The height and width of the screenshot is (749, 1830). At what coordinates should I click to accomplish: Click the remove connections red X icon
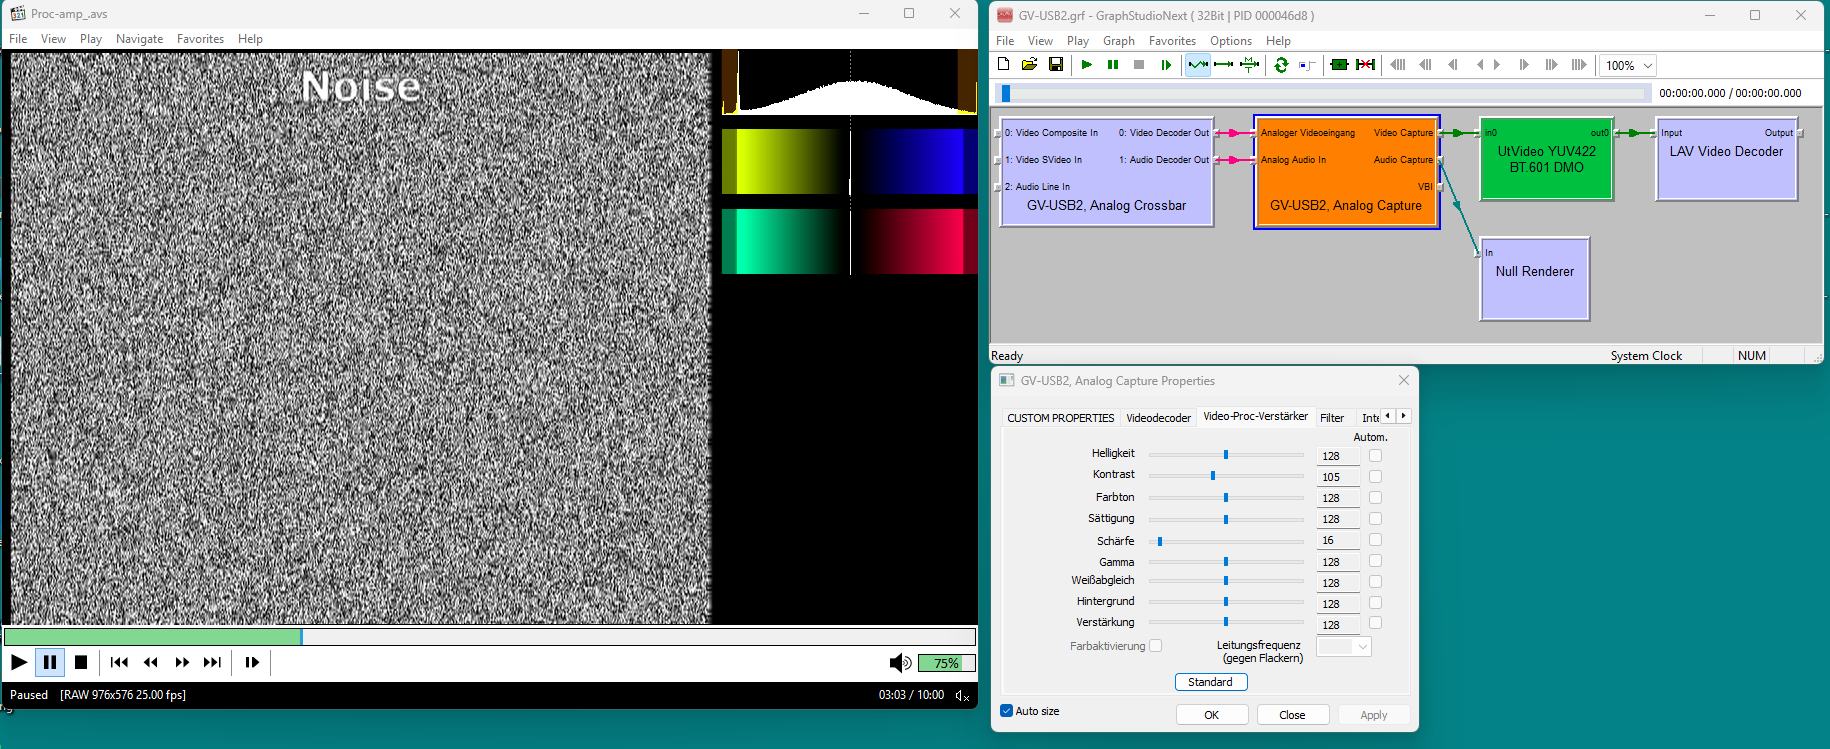pyautogui.click(x=1365, y=65)
